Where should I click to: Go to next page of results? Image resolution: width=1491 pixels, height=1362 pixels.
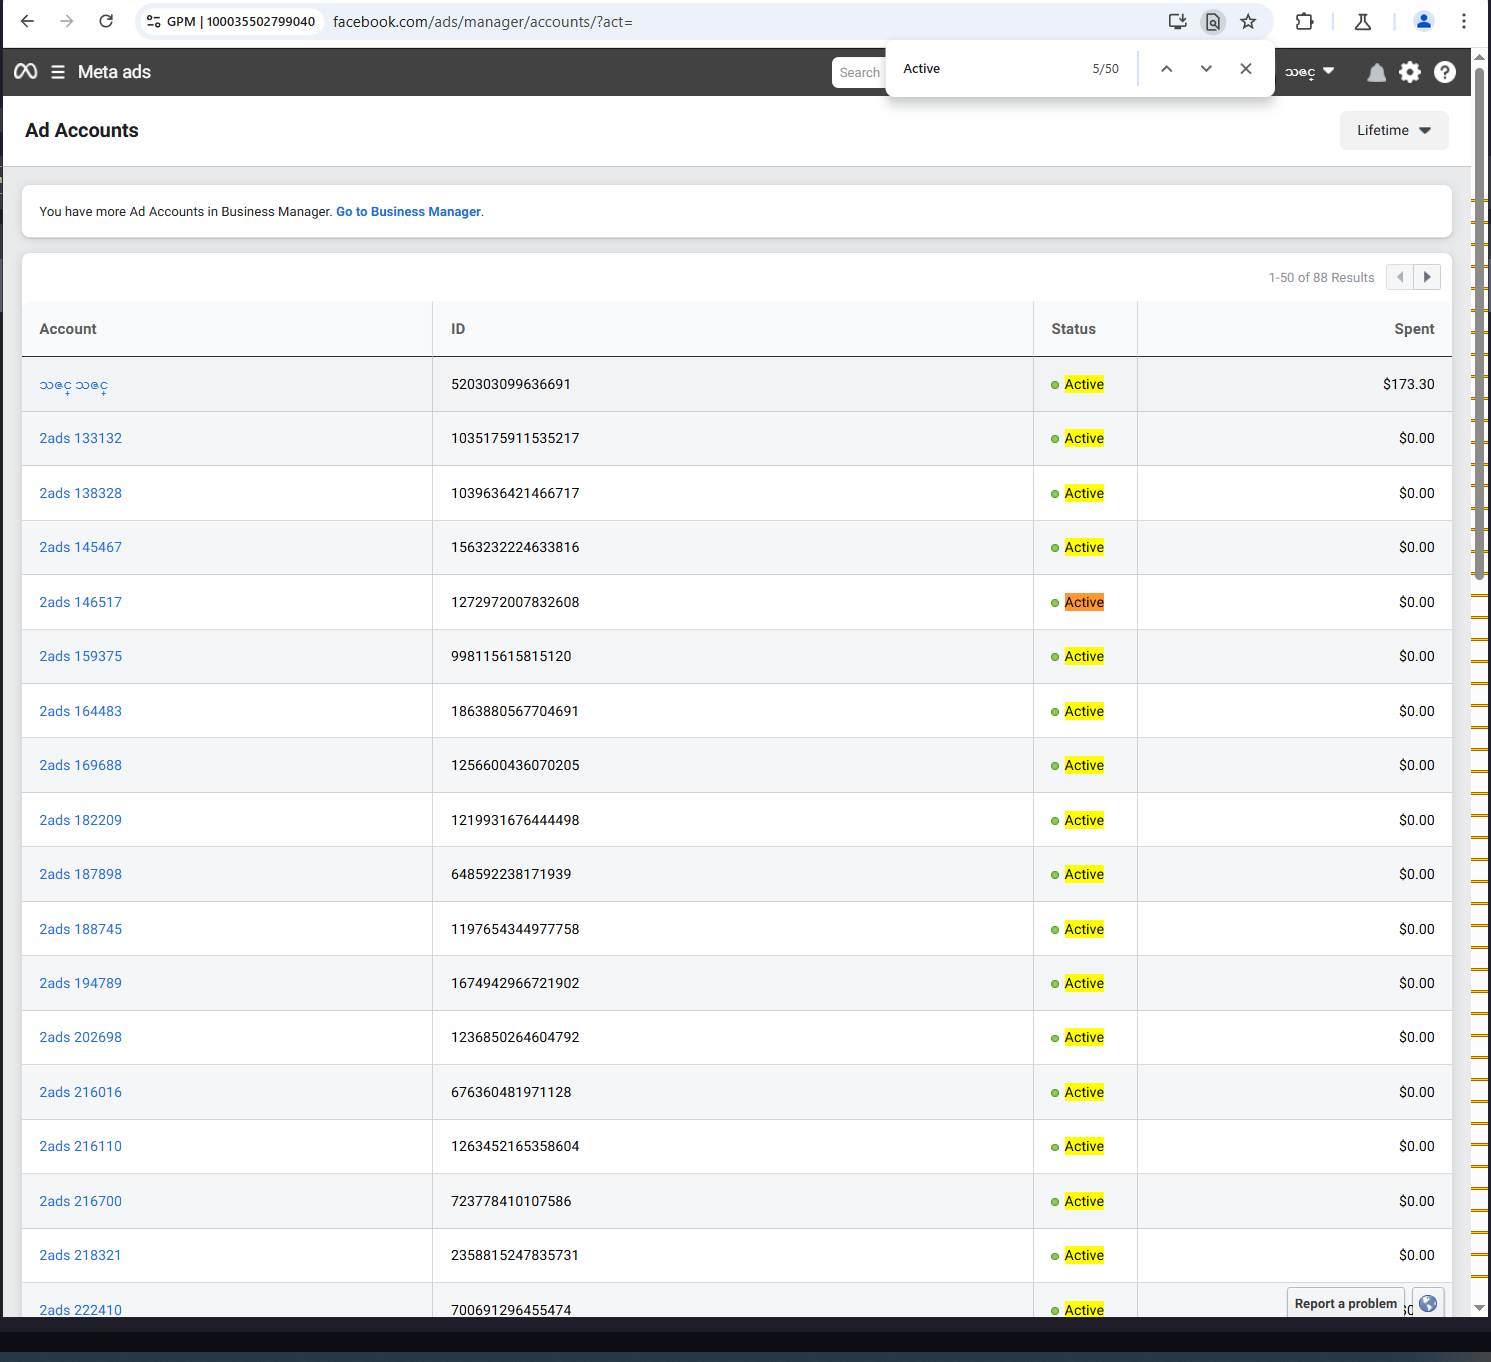pyautogui.click(x=1427, y=277)
